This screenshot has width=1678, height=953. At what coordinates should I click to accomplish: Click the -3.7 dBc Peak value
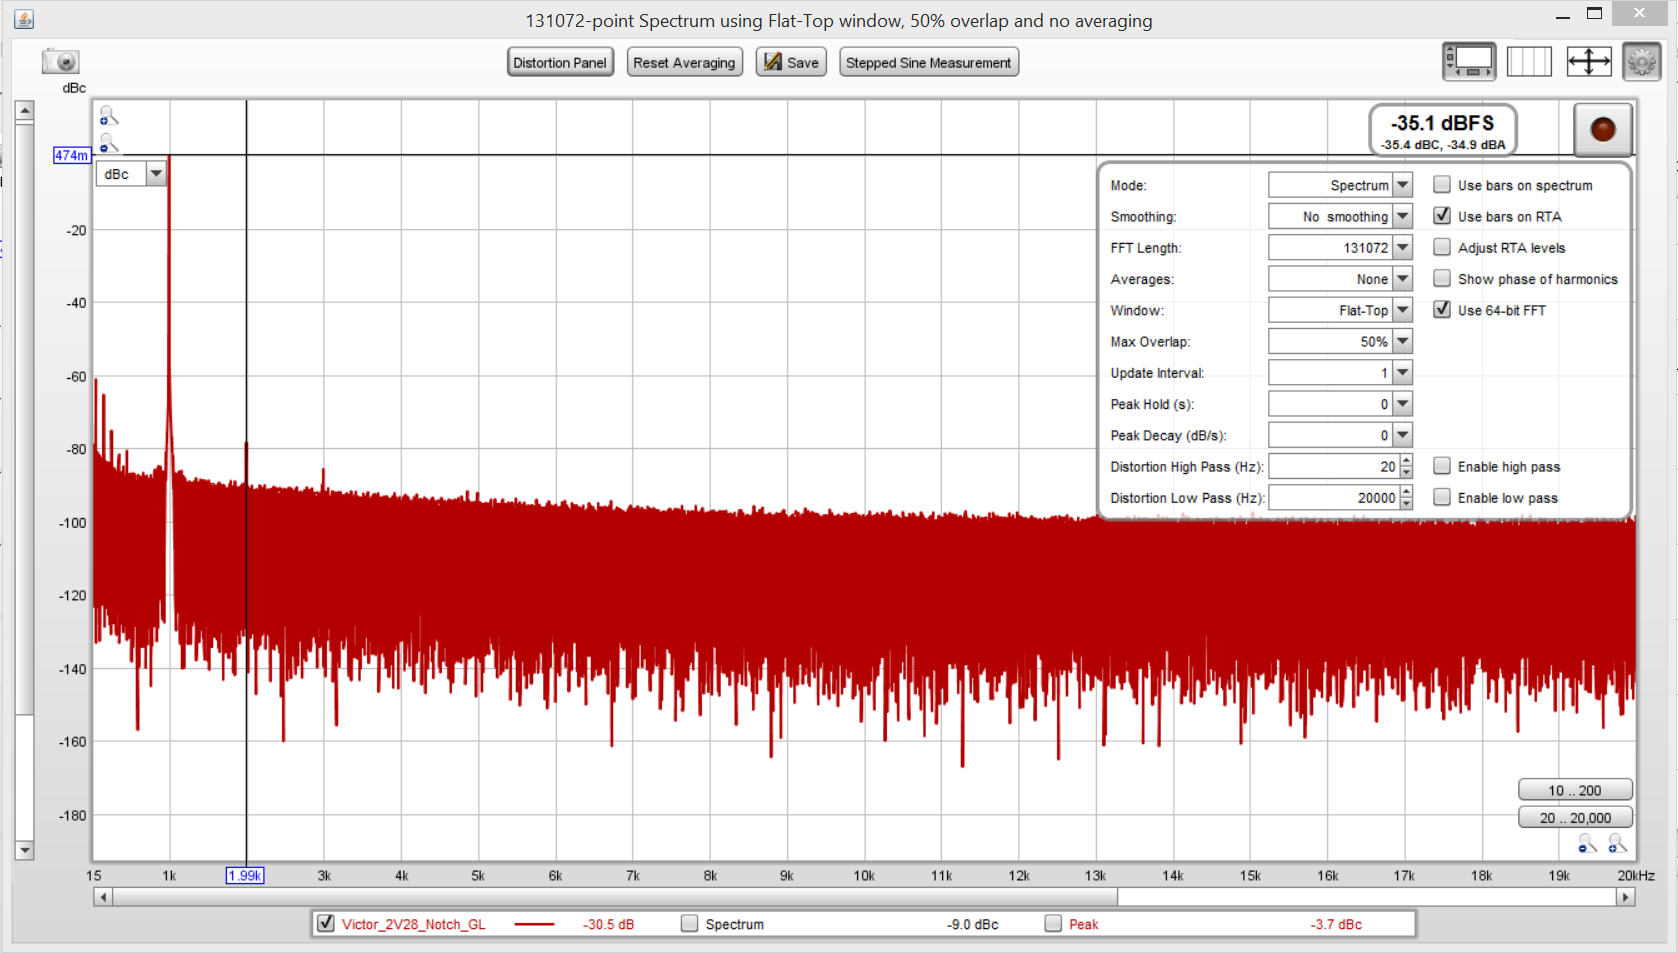pos(1336,924)
